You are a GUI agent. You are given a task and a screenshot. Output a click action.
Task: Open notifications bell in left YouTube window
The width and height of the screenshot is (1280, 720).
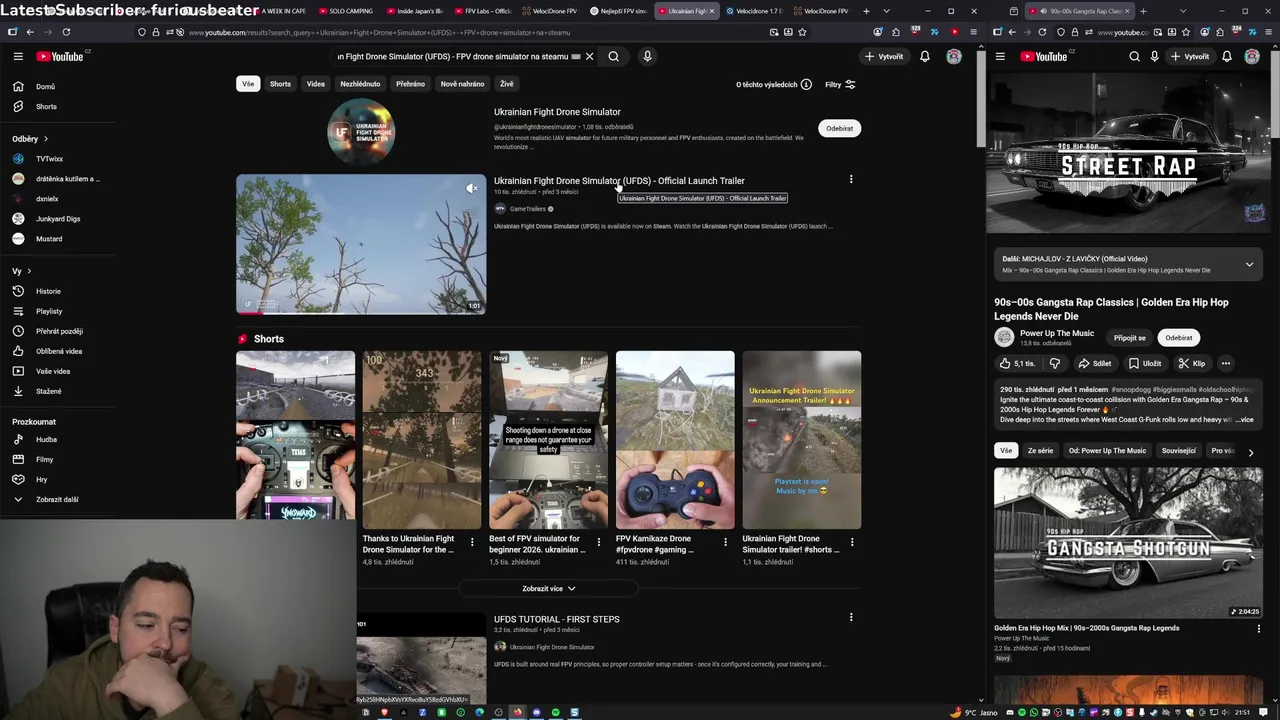point(925,56)
